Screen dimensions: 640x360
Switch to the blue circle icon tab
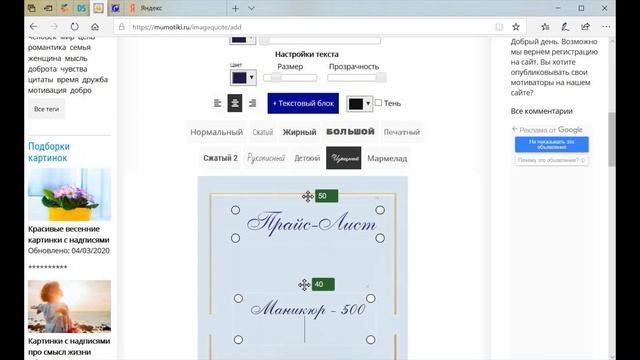116,8
